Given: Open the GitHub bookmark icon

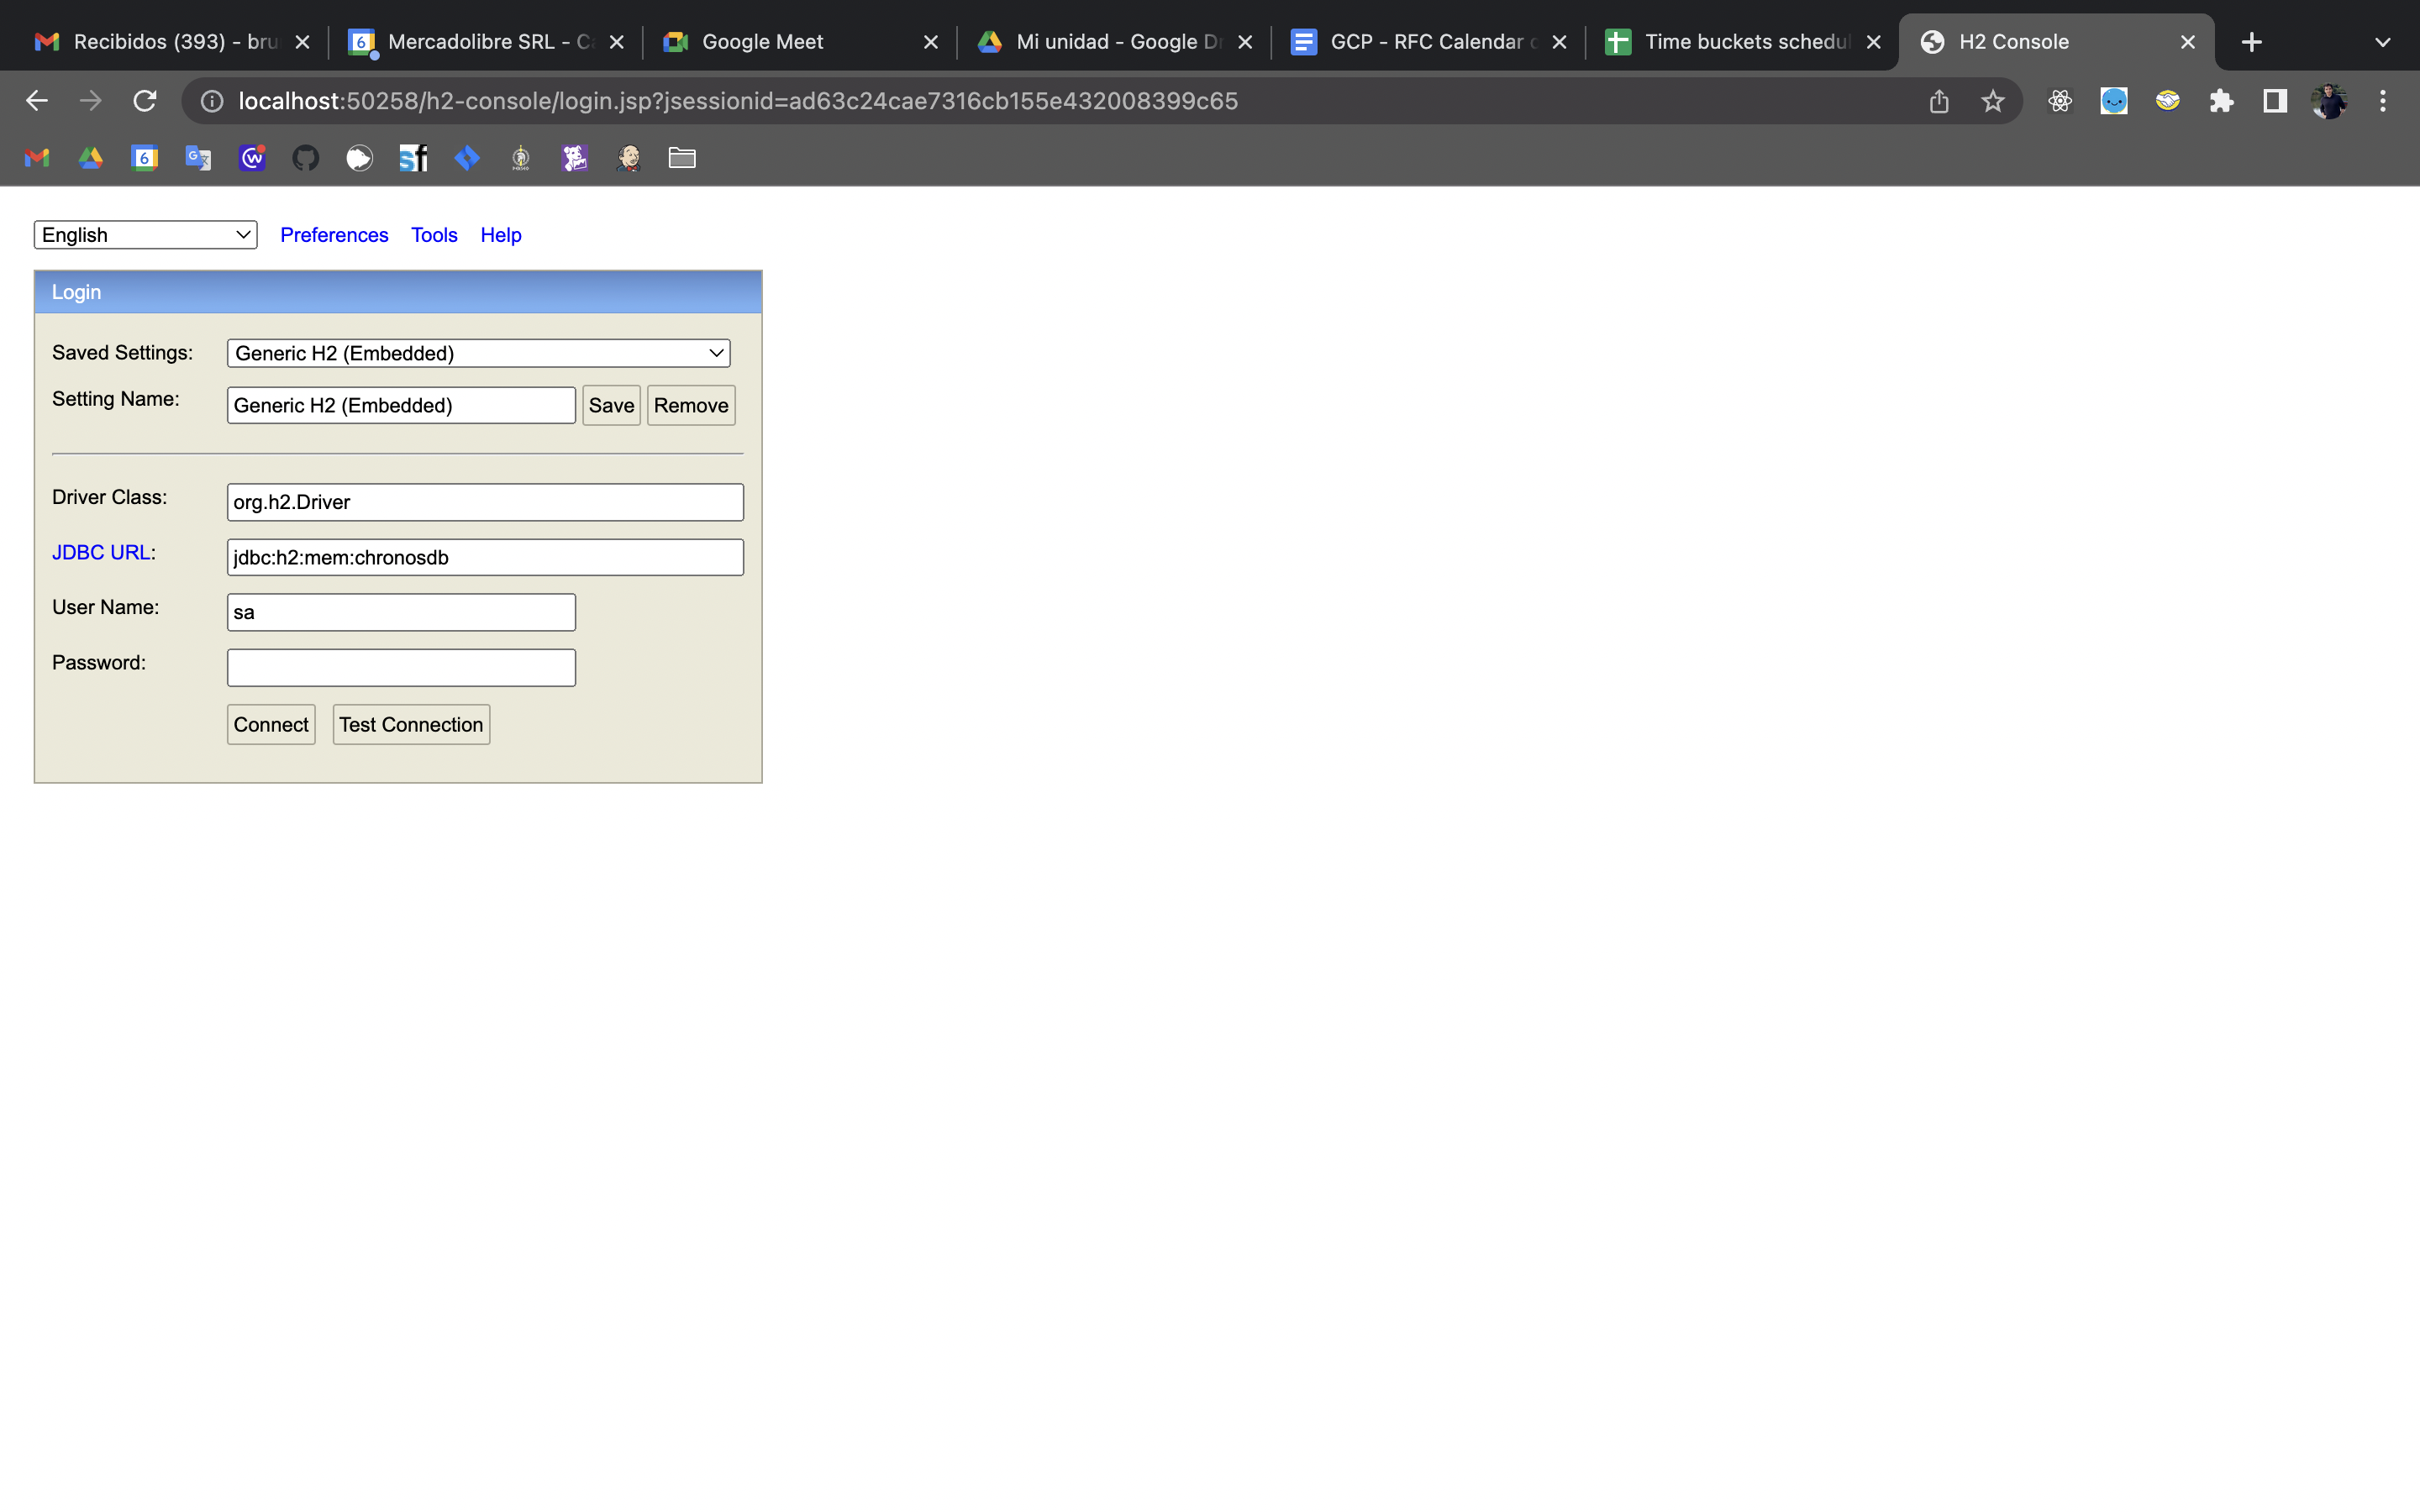Looking at the screenshot, I should (306, 158).
